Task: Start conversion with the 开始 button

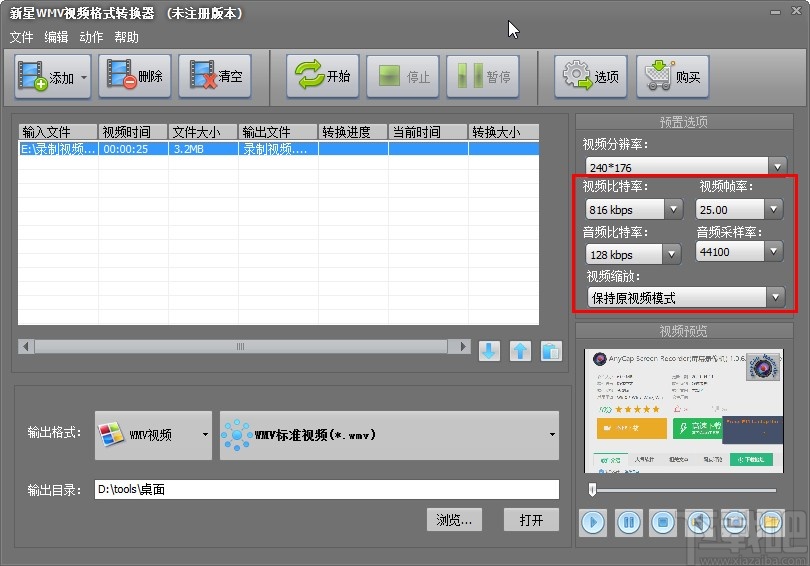Action: (x=322, y=77)
